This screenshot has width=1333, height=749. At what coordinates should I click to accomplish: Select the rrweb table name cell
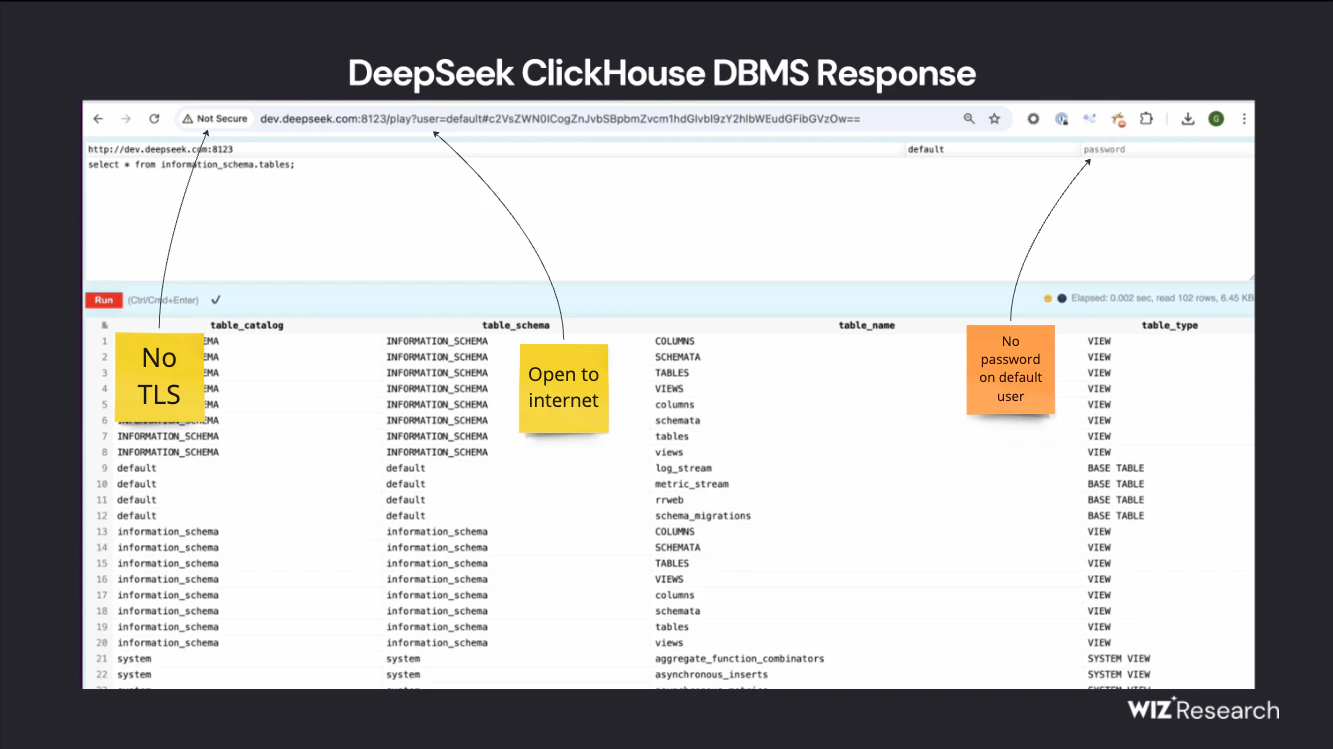pyautogui.click(x=669, y=500)
